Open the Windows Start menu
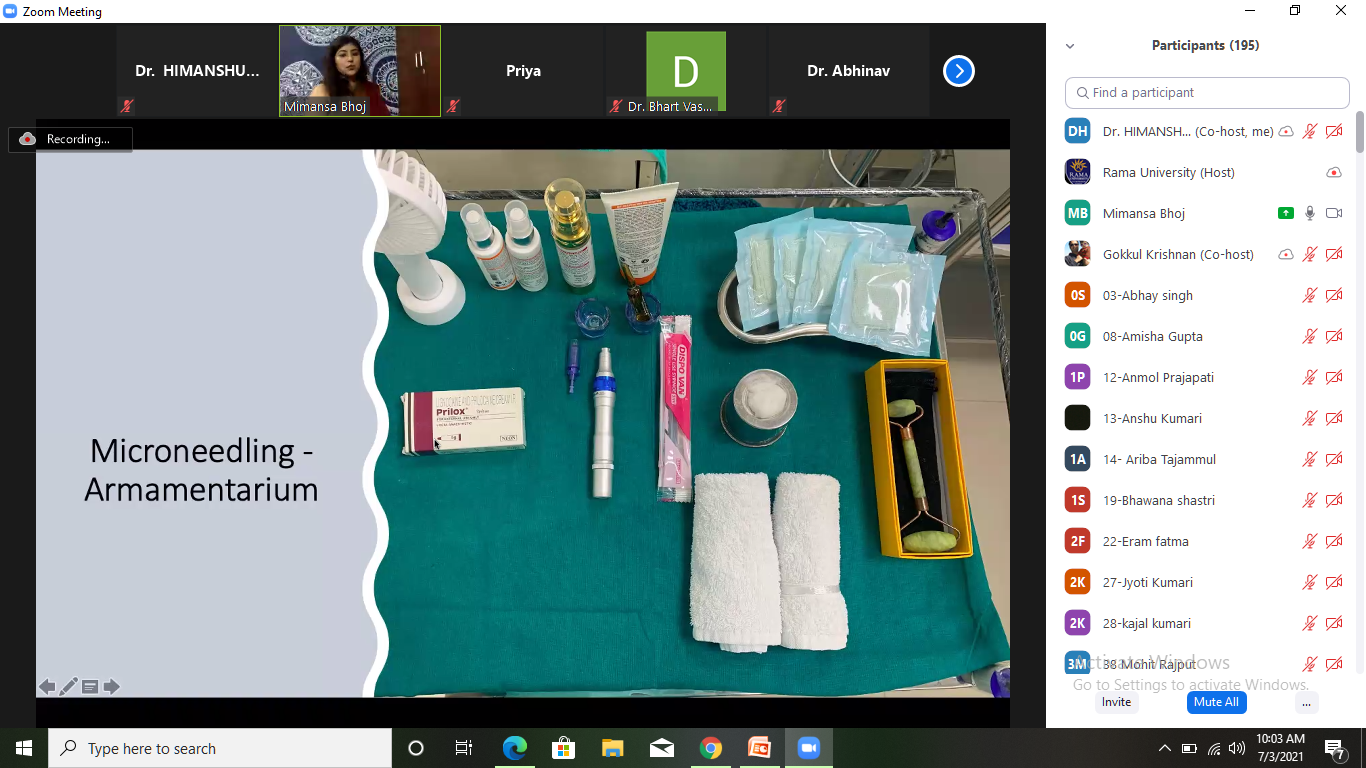Viewport: 1366px width, 768px height. [24, 748]
